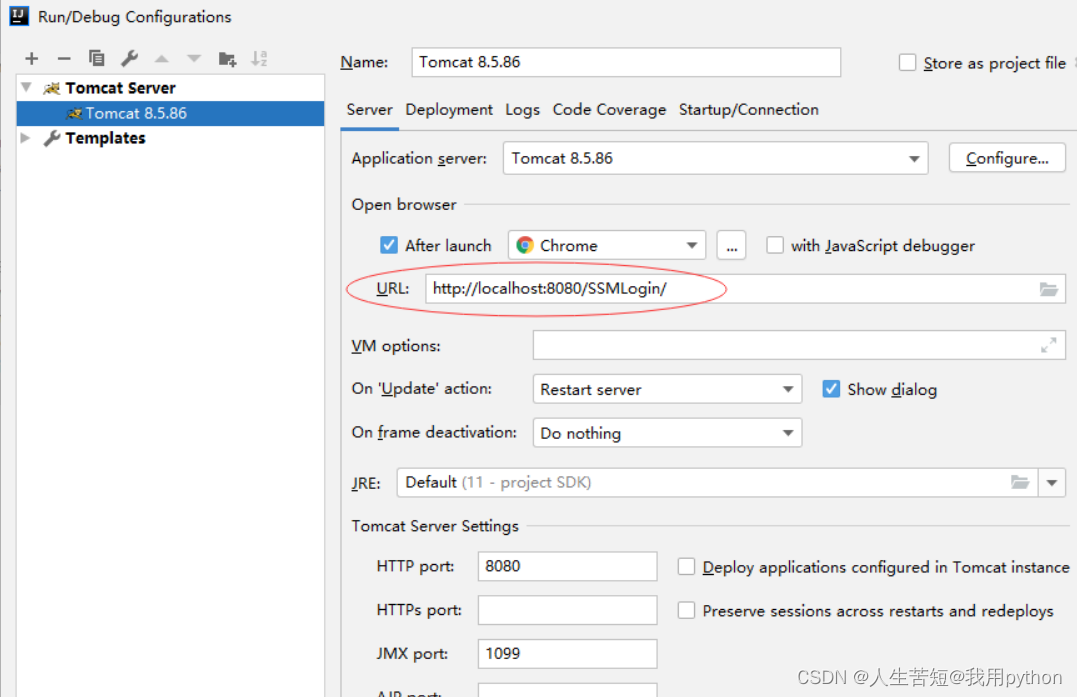Viewport: 1077px width, 697px height.
Task: Click the Name input field
Action: click(x=626, y=62)
